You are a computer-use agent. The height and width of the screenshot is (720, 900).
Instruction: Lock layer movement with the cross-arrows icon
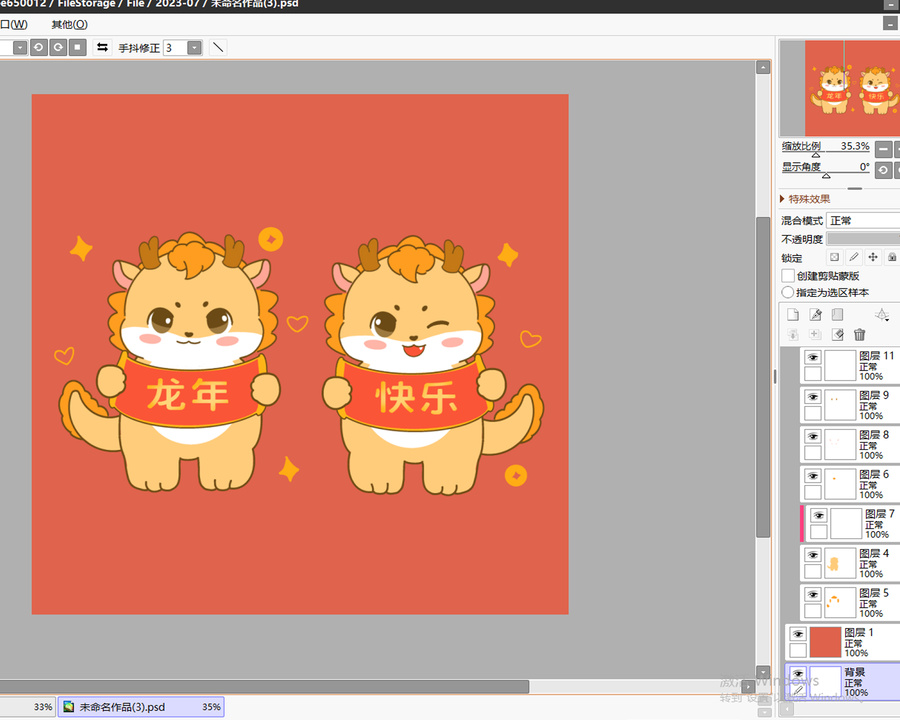tap(873, 257)
